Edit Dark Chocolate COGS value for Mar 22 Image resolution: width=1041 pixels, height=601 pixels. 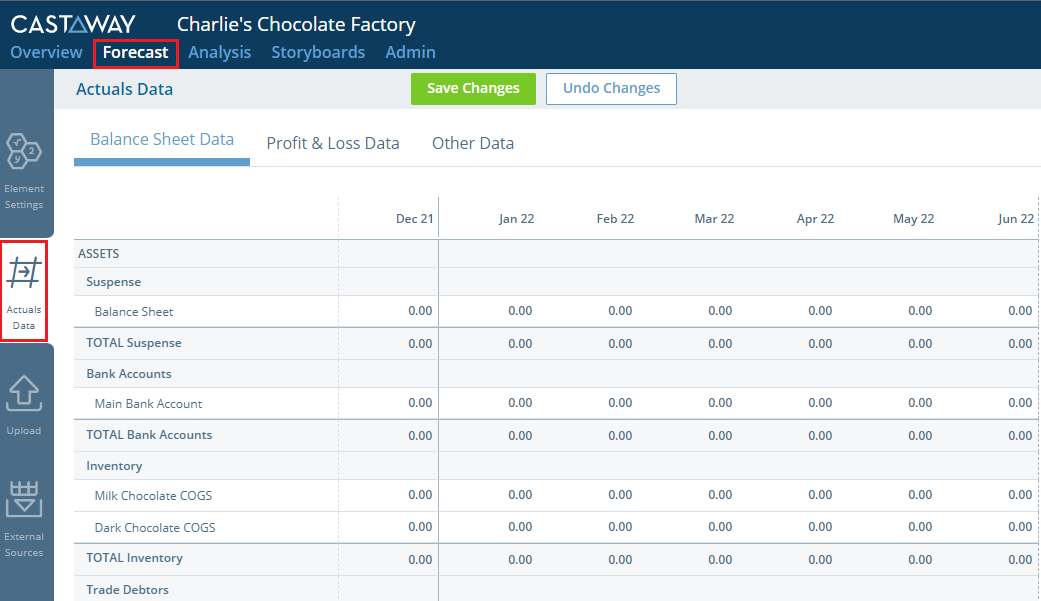[x=720, y=527]
